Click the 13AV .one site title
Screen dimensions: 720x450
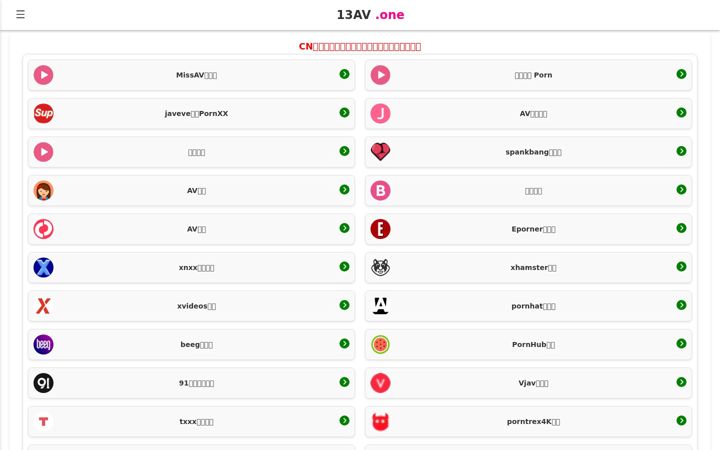pyautogui.click(x=370, y=15)
